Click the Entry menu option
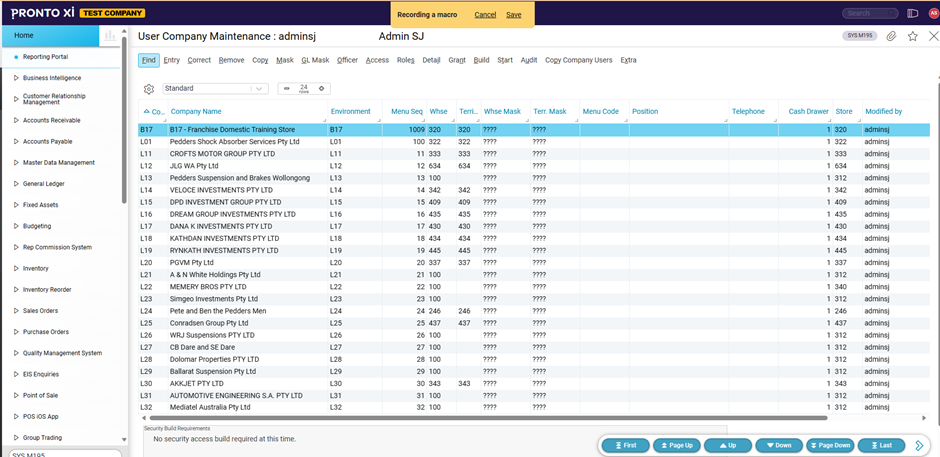The width and height of the screenshot is (940, 457). point(171,60)
